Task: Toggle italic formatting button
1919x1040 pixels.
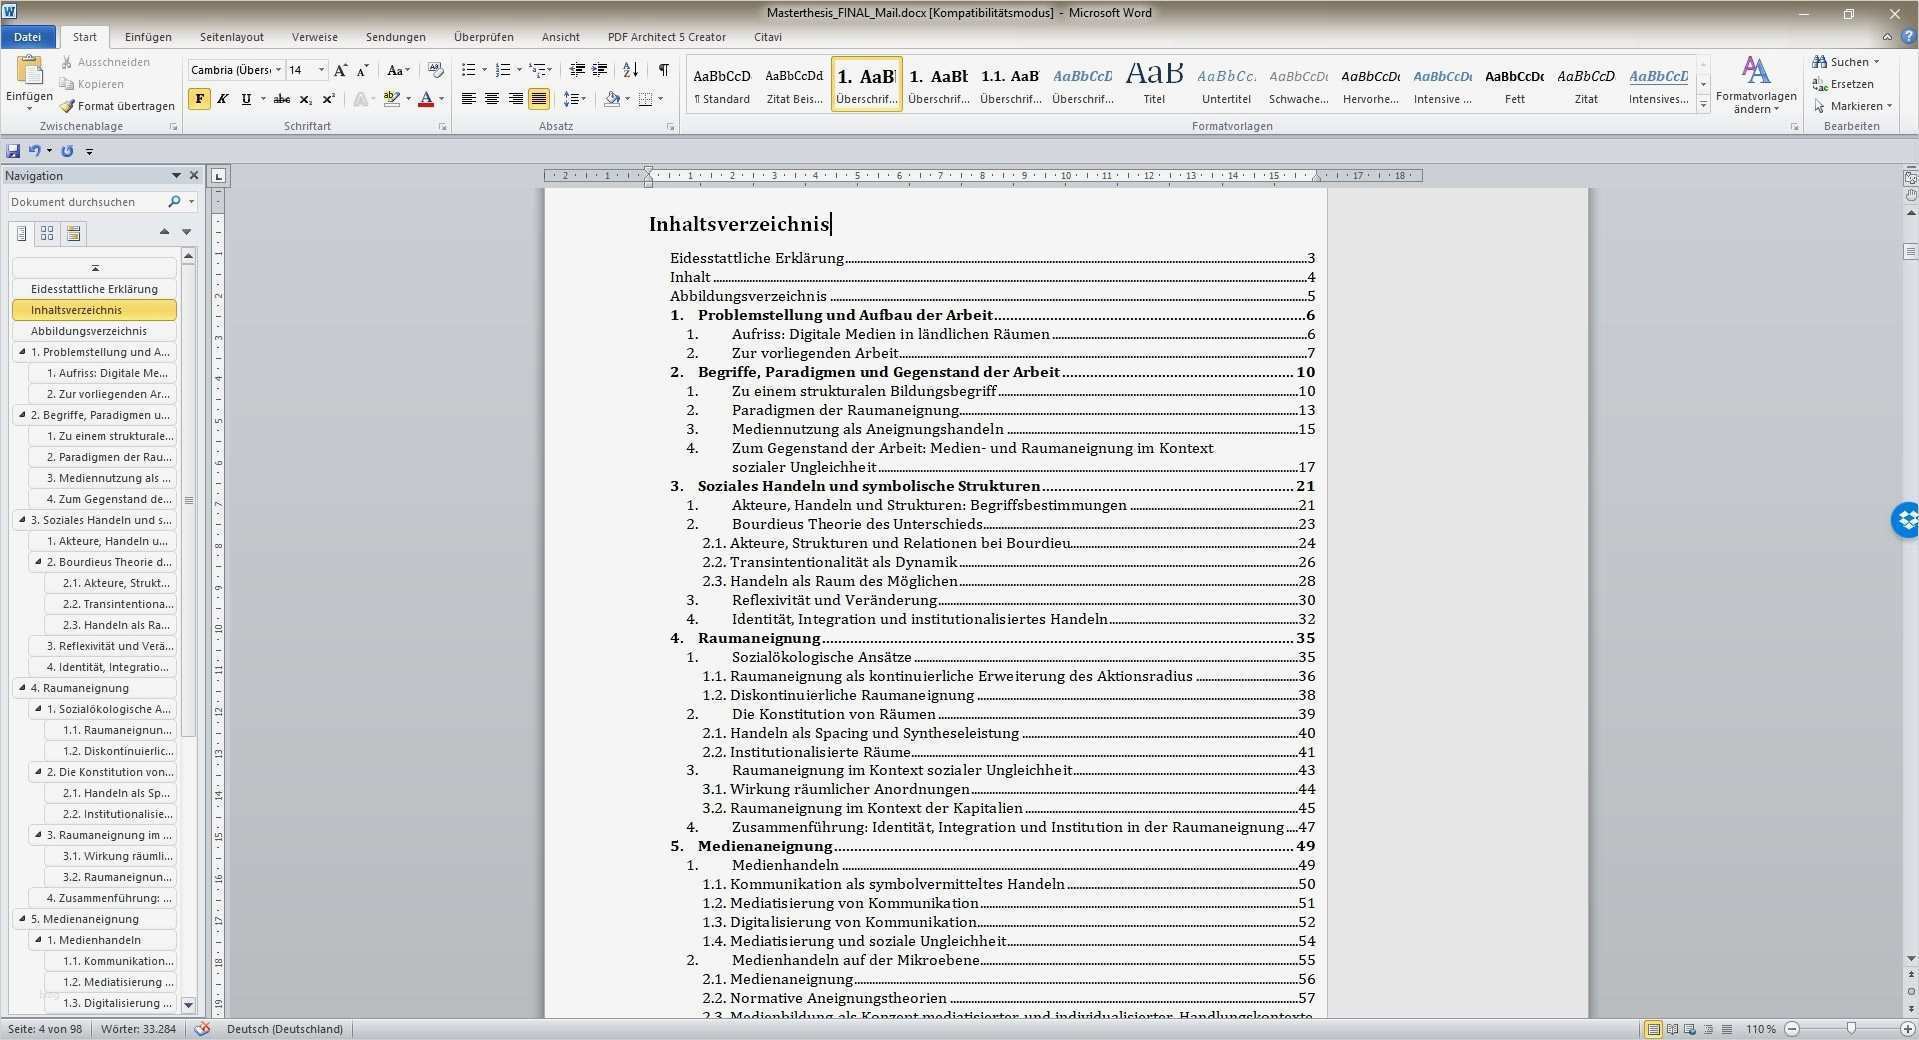Action: tap(223, 99)
